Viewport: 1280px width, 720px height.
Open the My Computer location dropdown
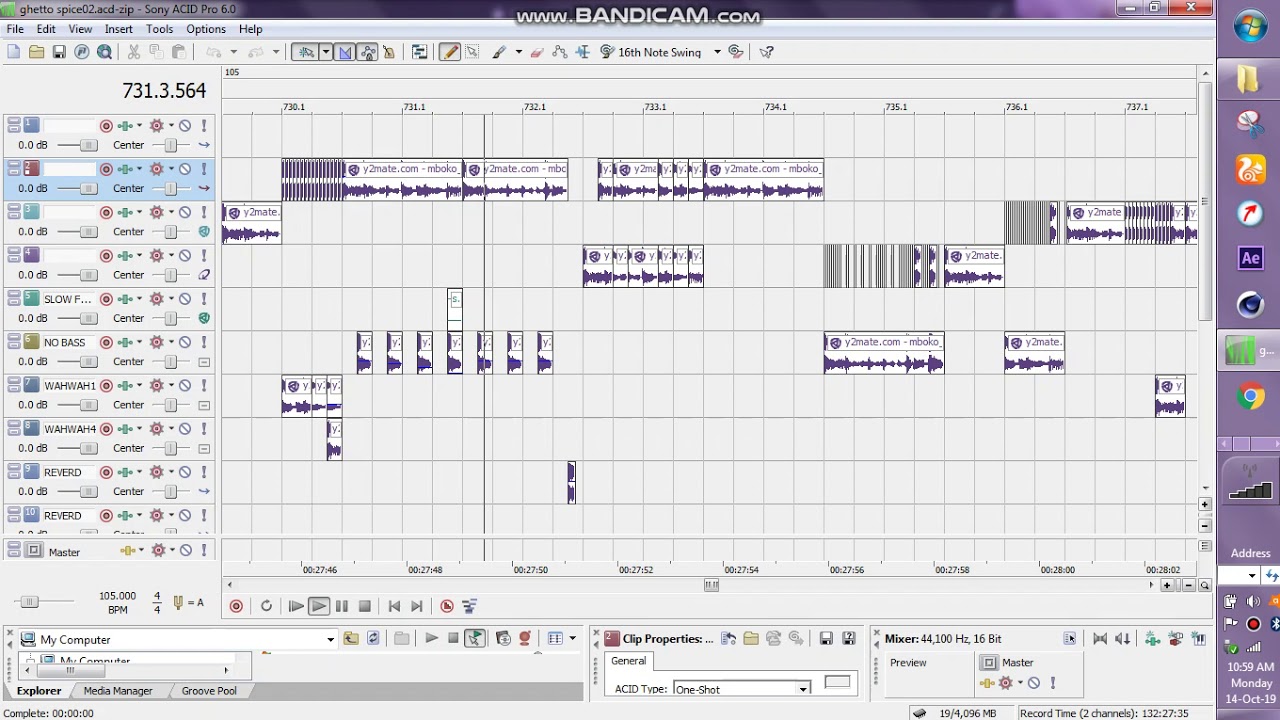click(x=330, y=640)
